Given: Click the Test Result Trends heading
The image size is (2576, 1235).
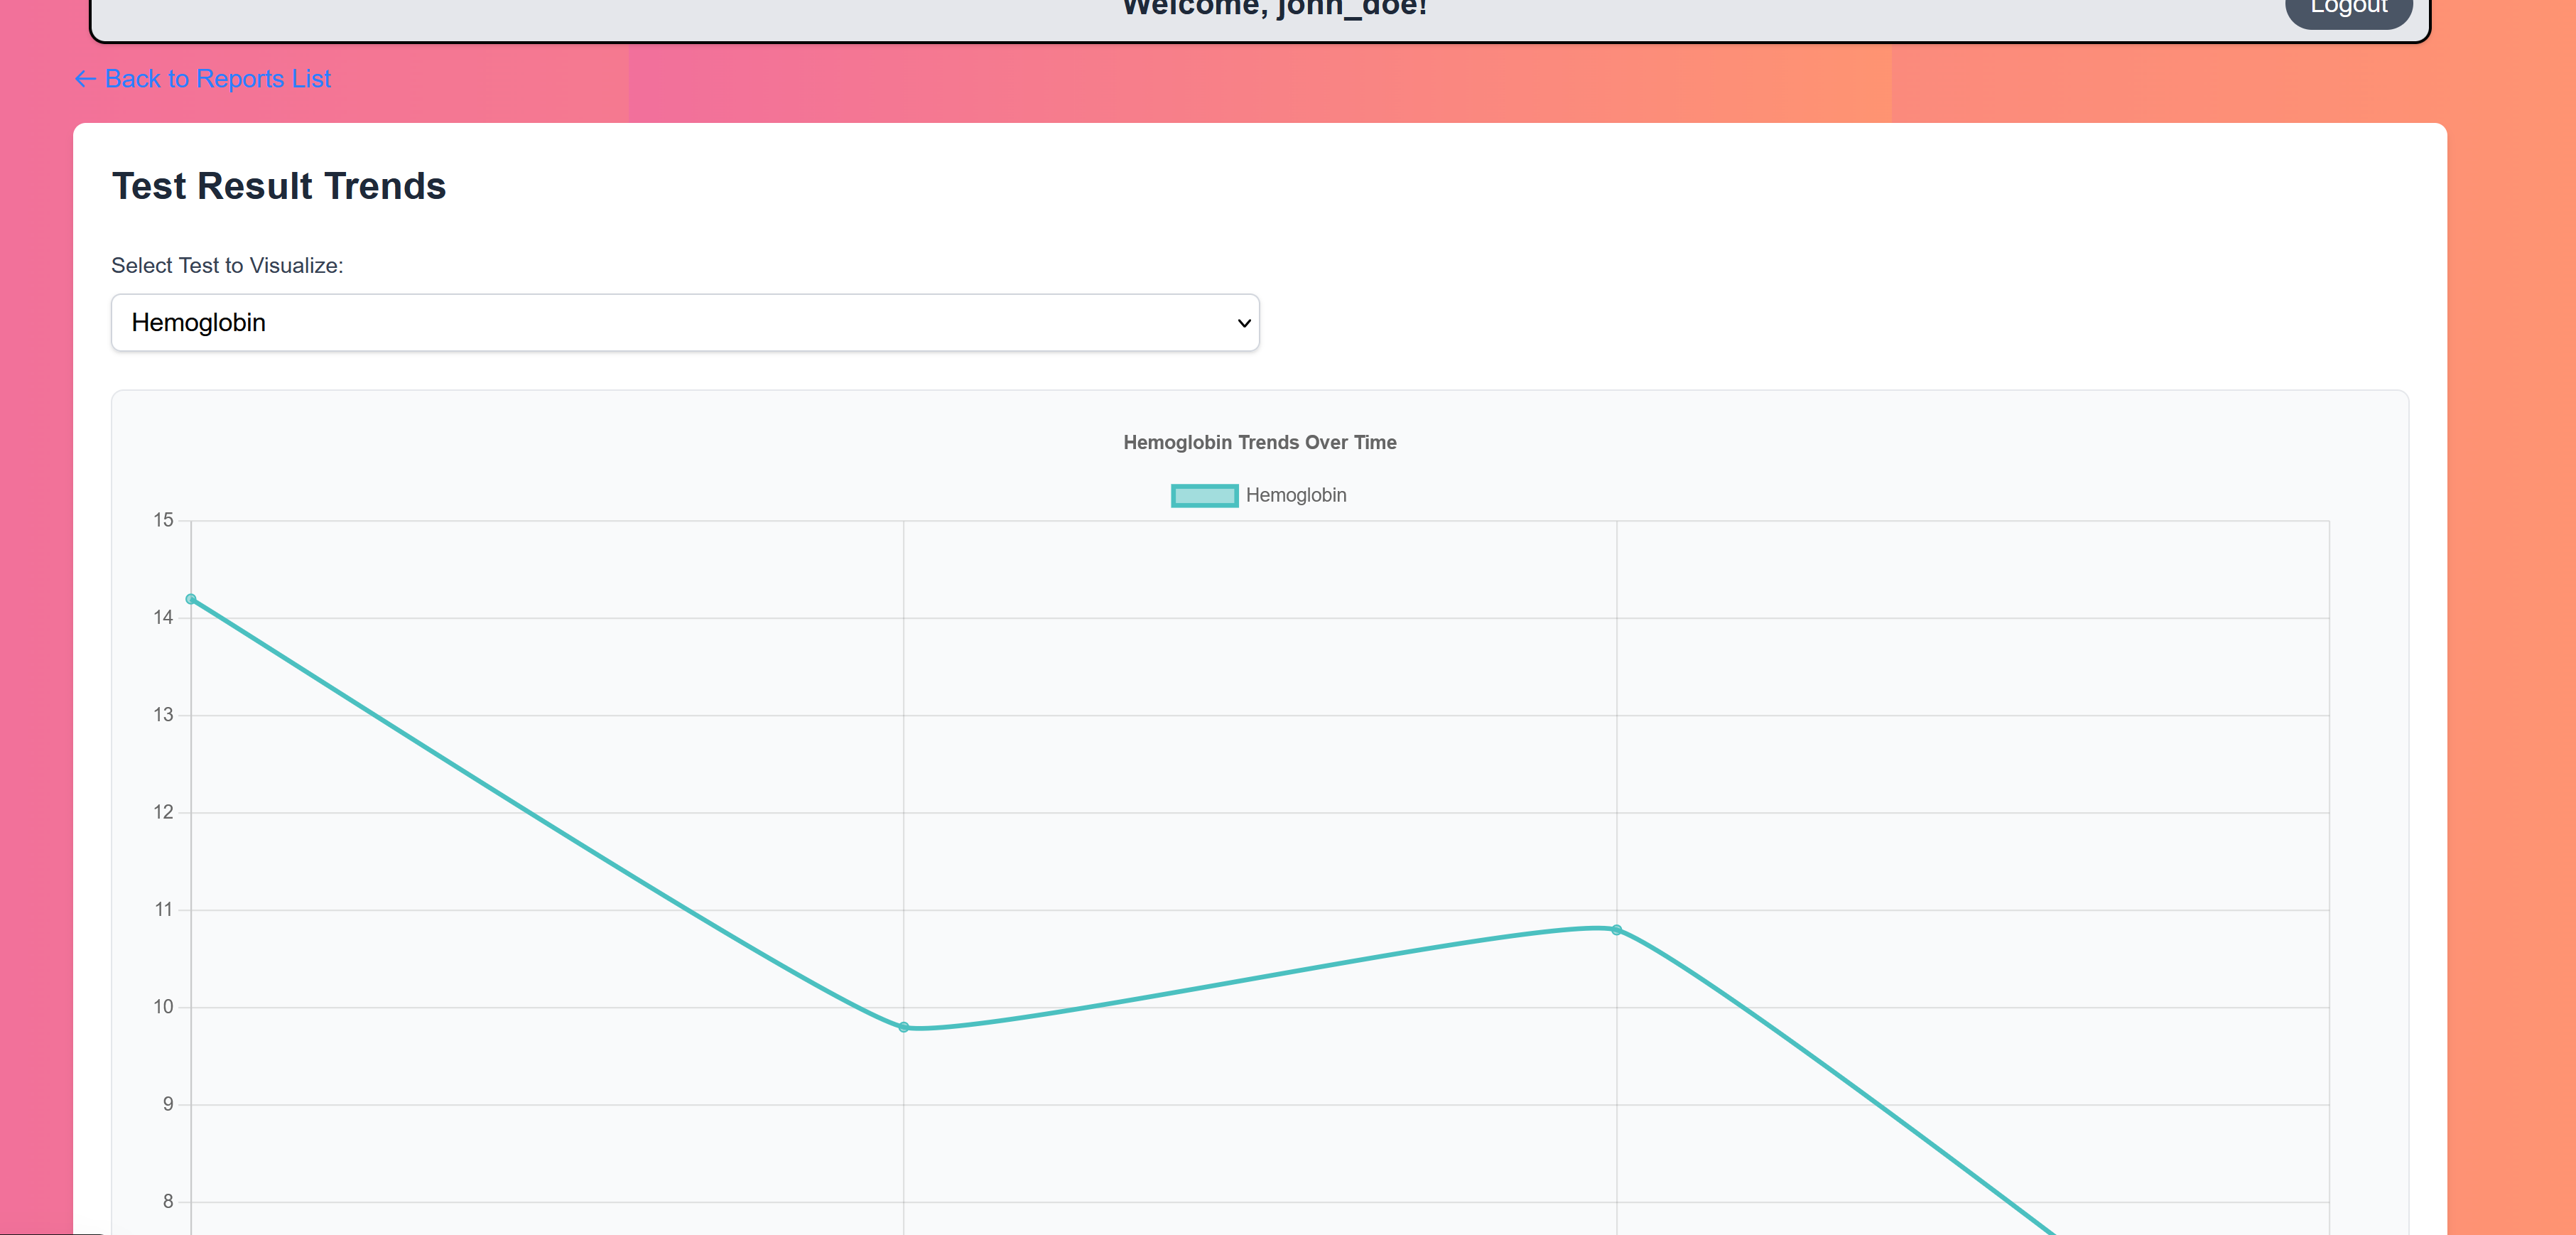Looking at the screenshot, I should pyautogui.click(x=279, y=186).
